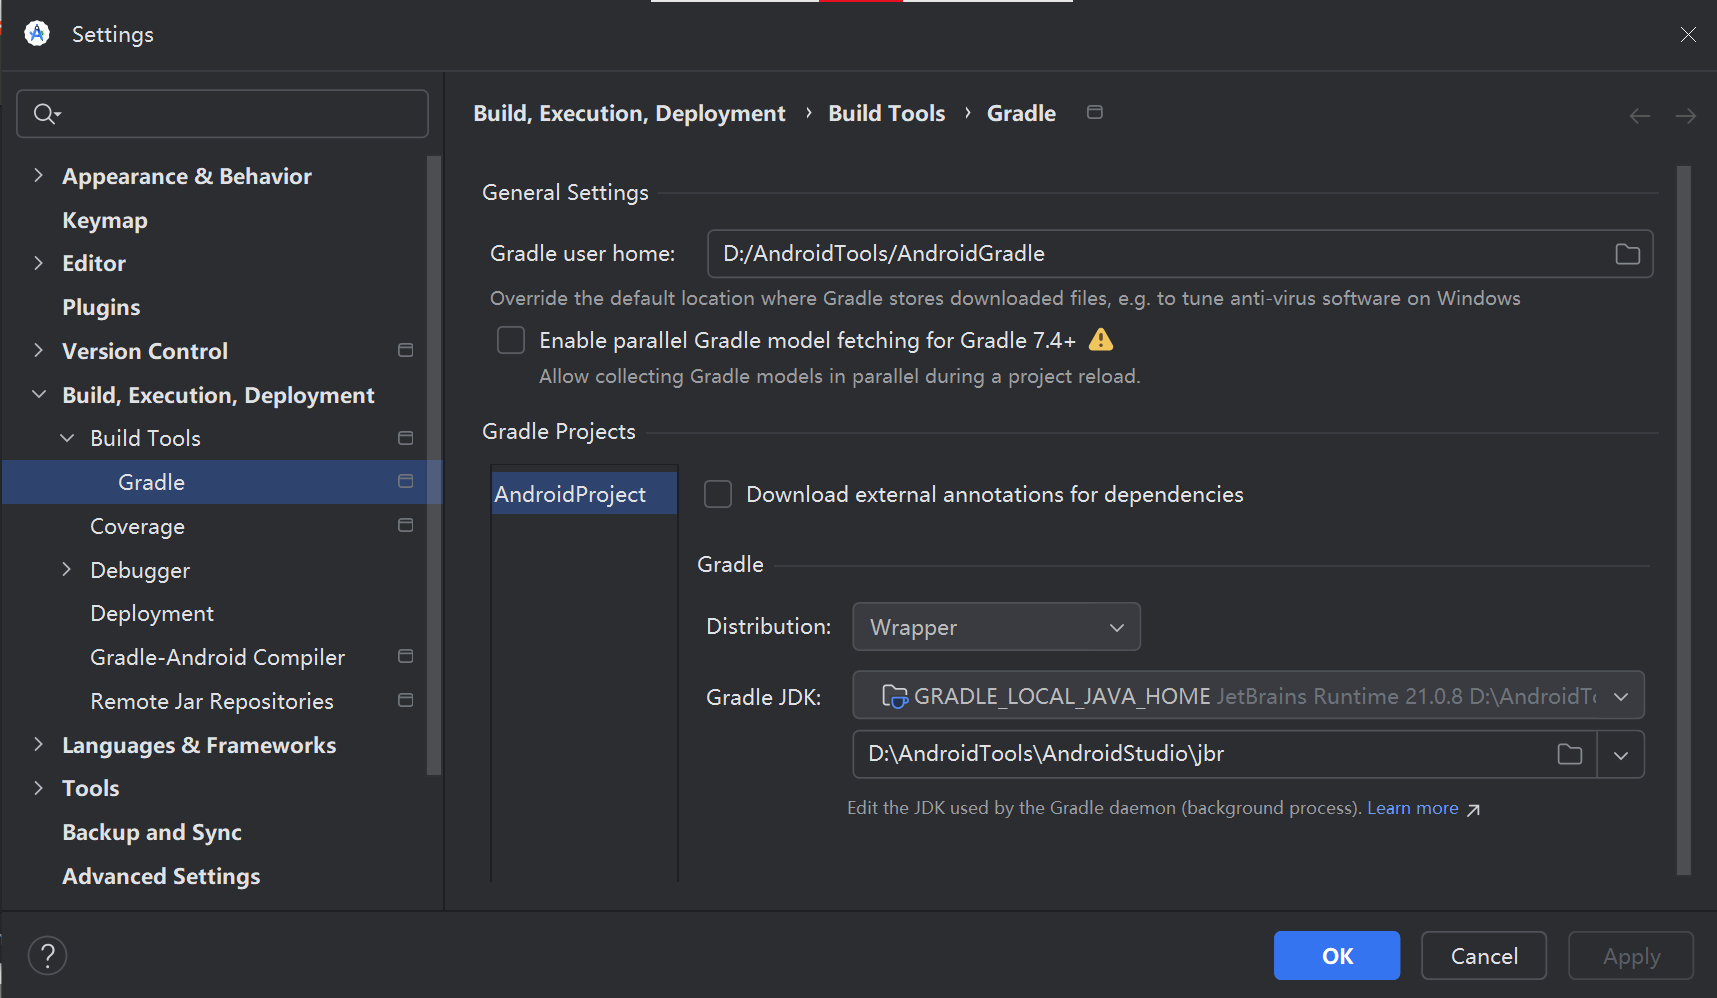Select Keymap in settings tree
Image resolution: width=1717 pixels, height=998 pixels.
tap(105, 220)
